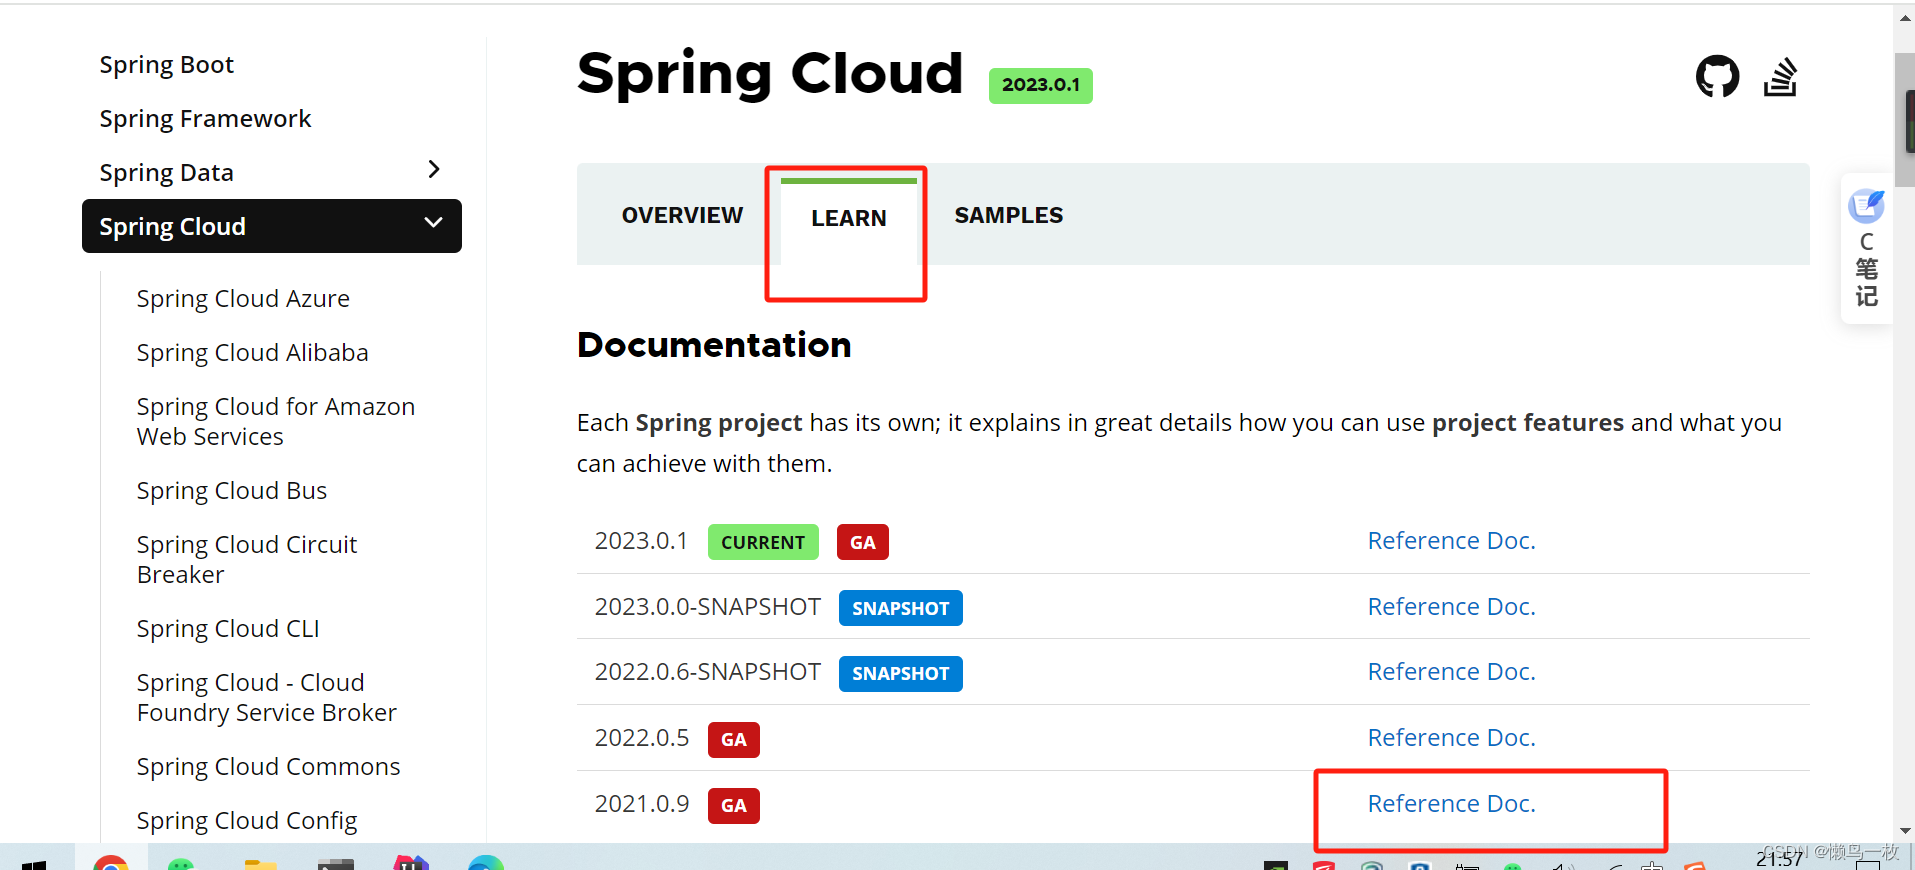The height and width of the screenshot is (870, 1915).
Task: Open Reference Doc. for 2022.0.6-SNAPSHOT
Action: [1451, 672]
